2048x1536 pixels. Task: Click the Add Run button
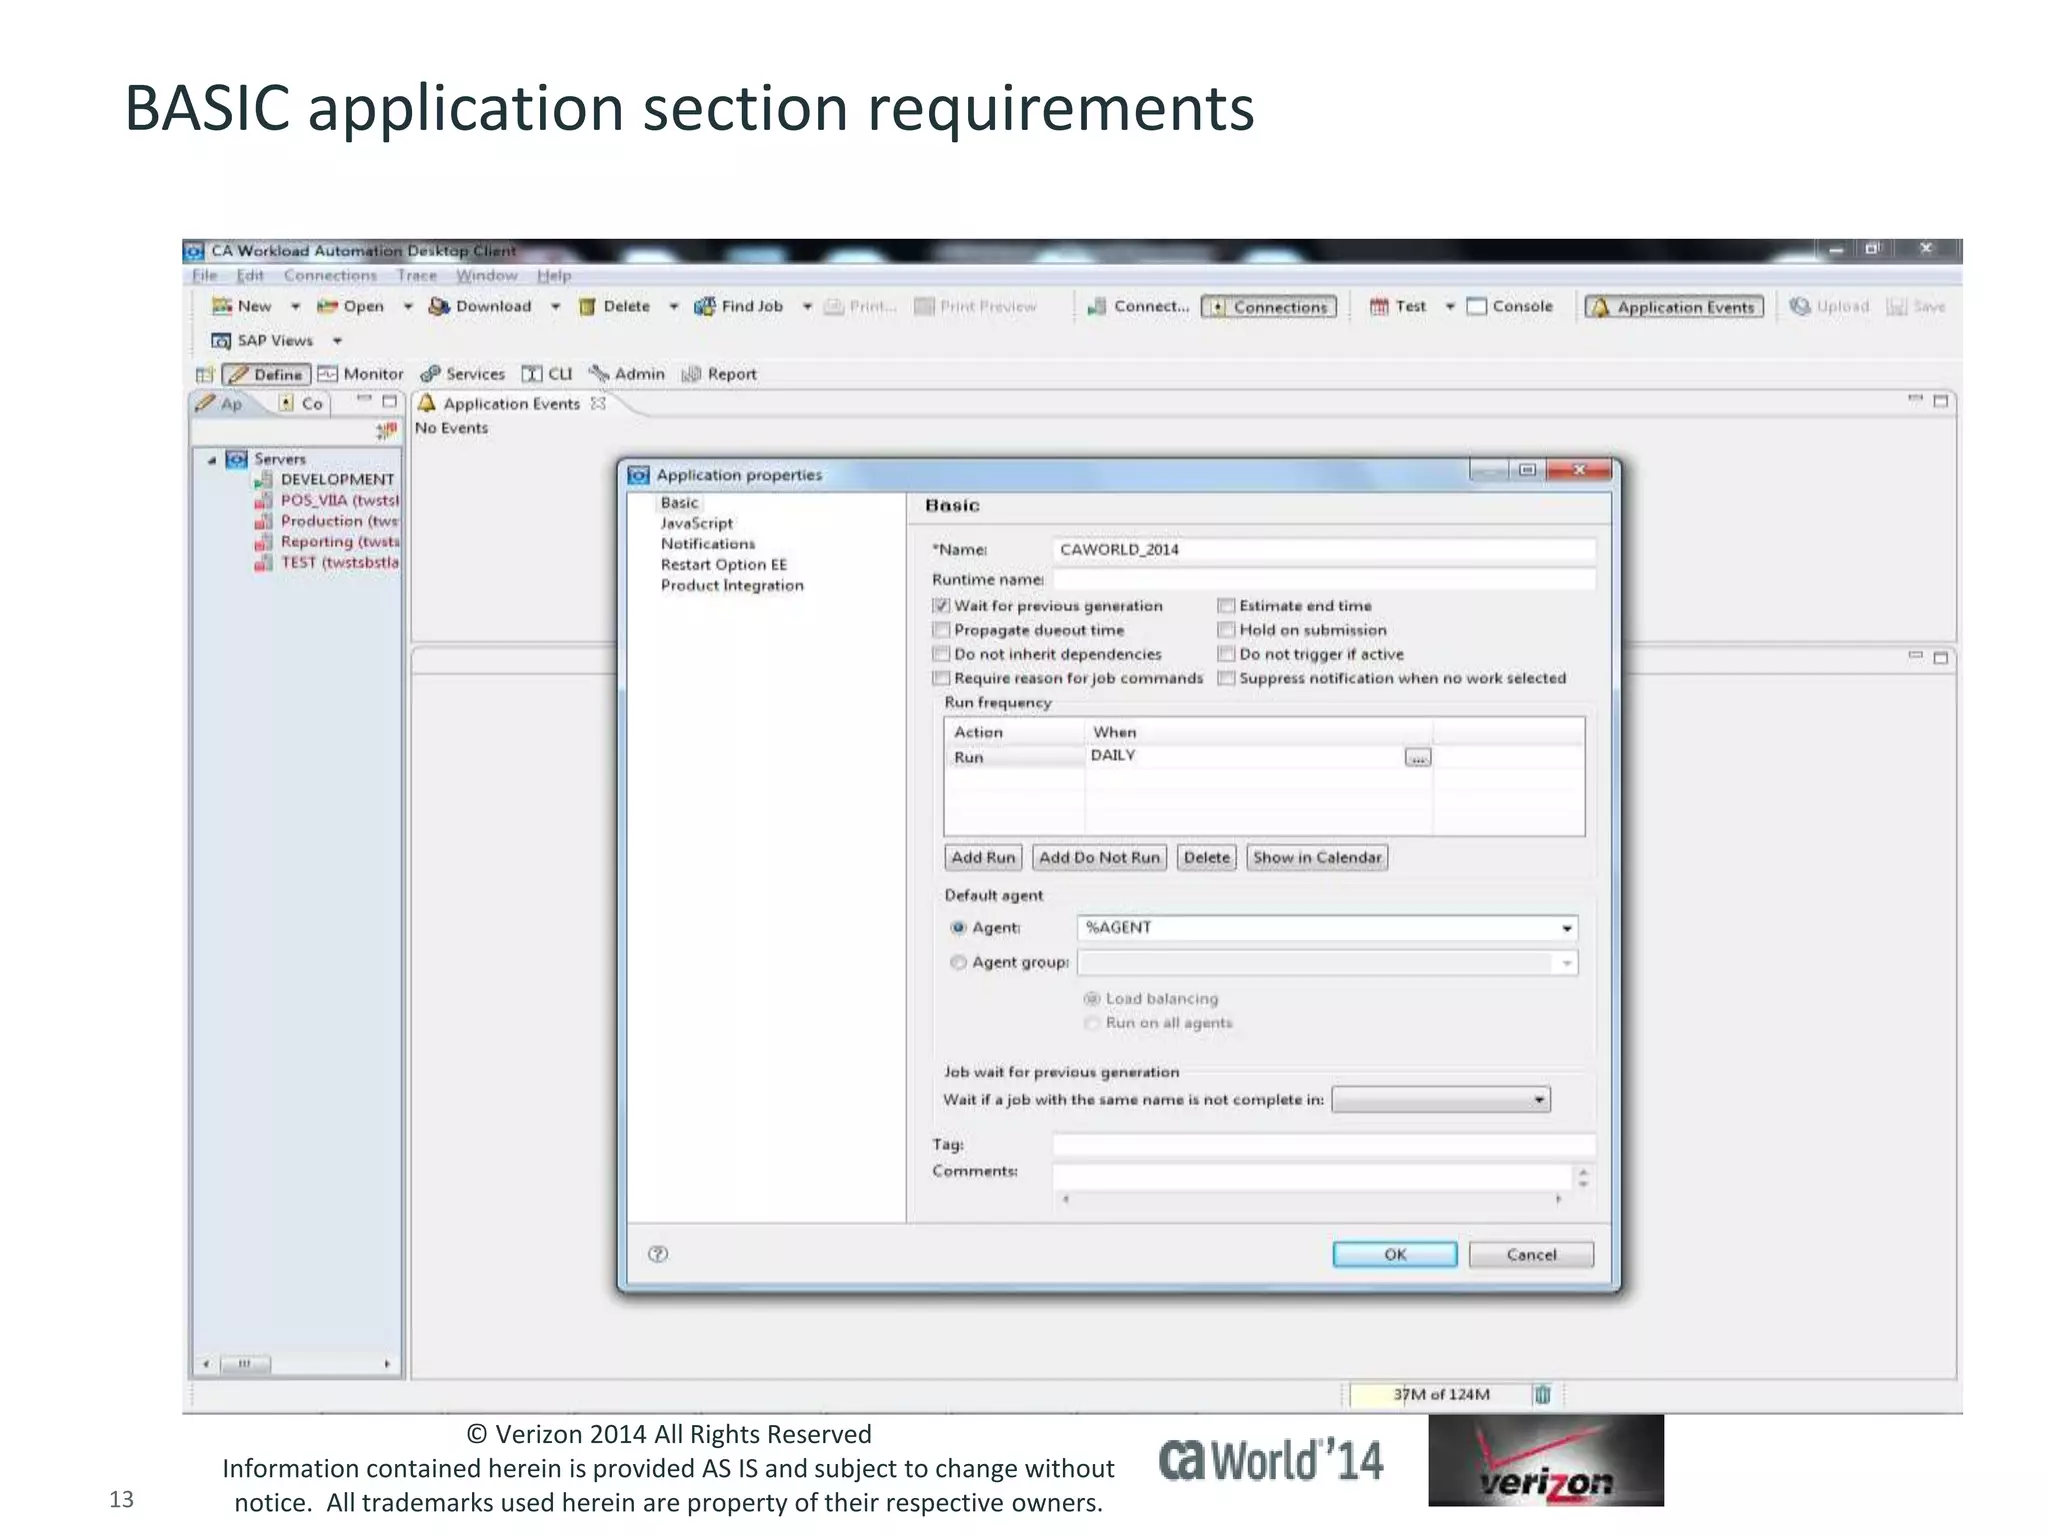[983, 858]
